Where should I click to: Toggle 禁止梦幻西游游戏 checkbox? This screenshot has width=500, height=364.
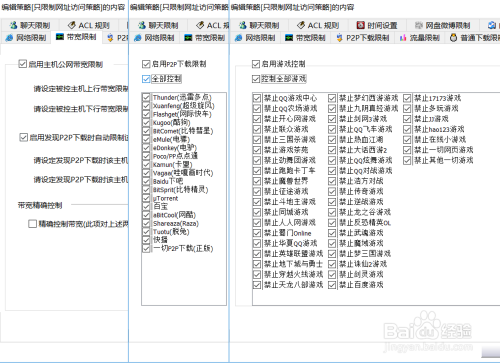pyautogui.click(x=332, y=98)
